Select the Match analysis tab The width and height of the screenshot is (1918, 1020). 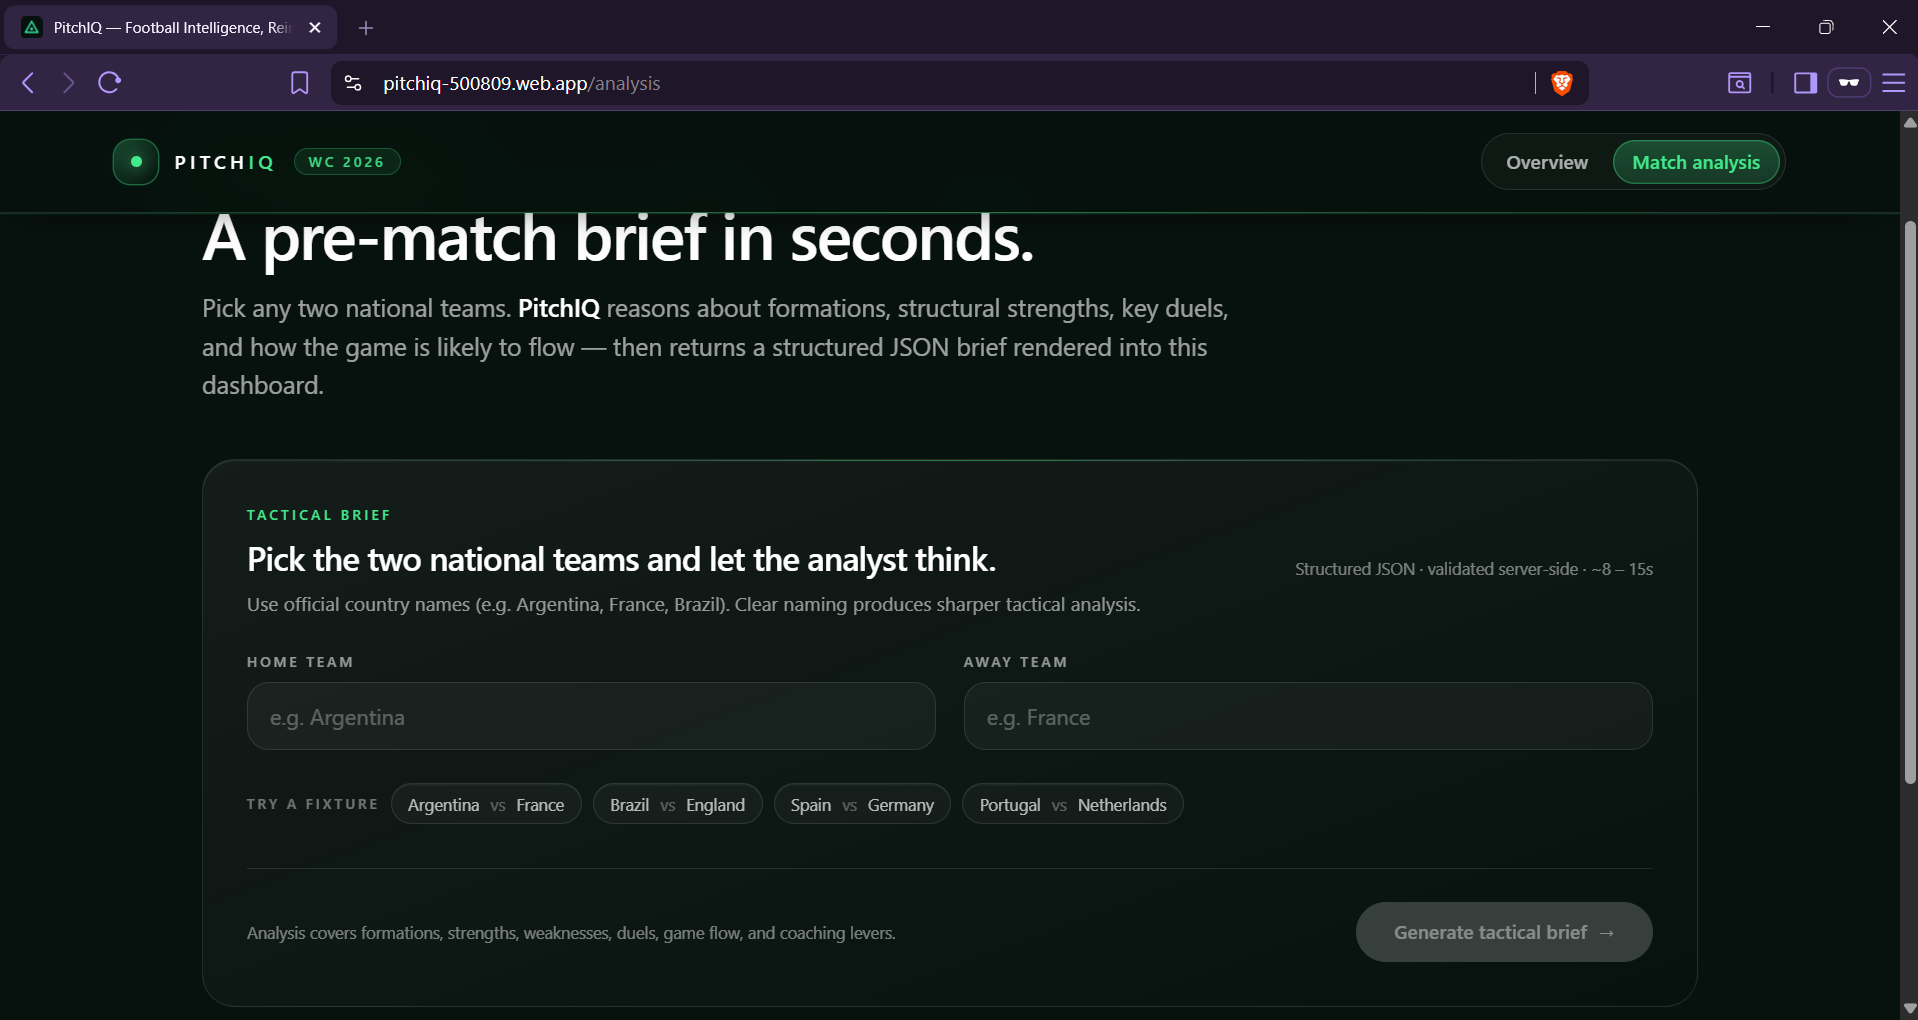click(x=1696, y=162)
